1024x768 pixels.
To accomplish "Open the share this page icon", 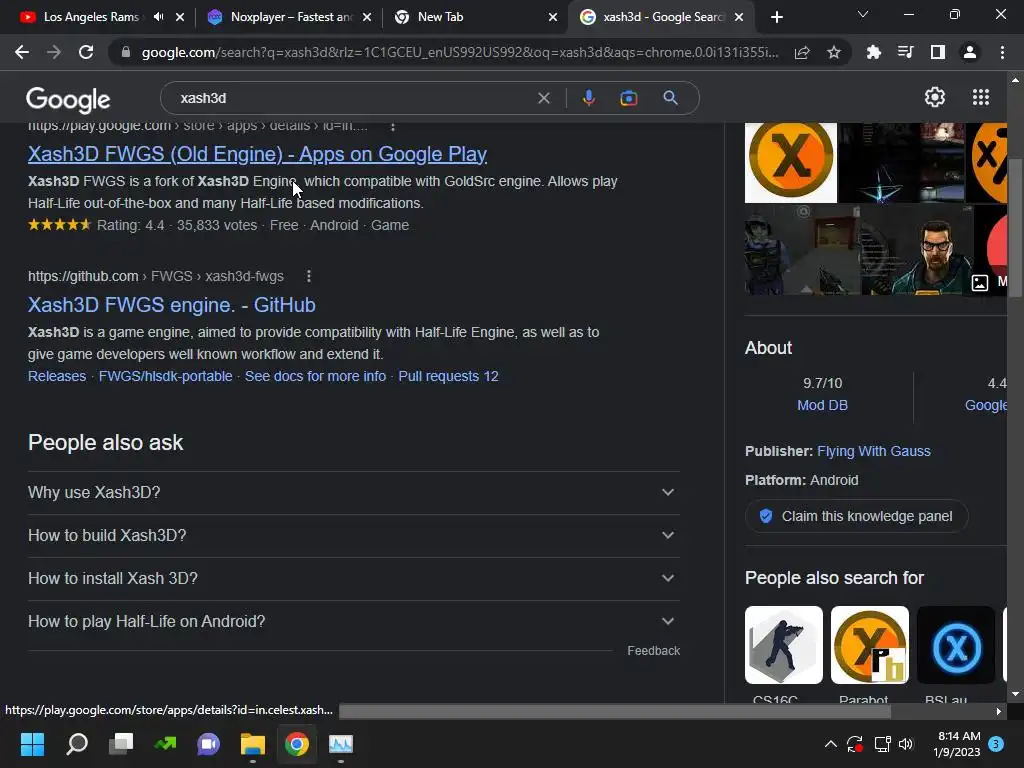I will pos(802,52).
